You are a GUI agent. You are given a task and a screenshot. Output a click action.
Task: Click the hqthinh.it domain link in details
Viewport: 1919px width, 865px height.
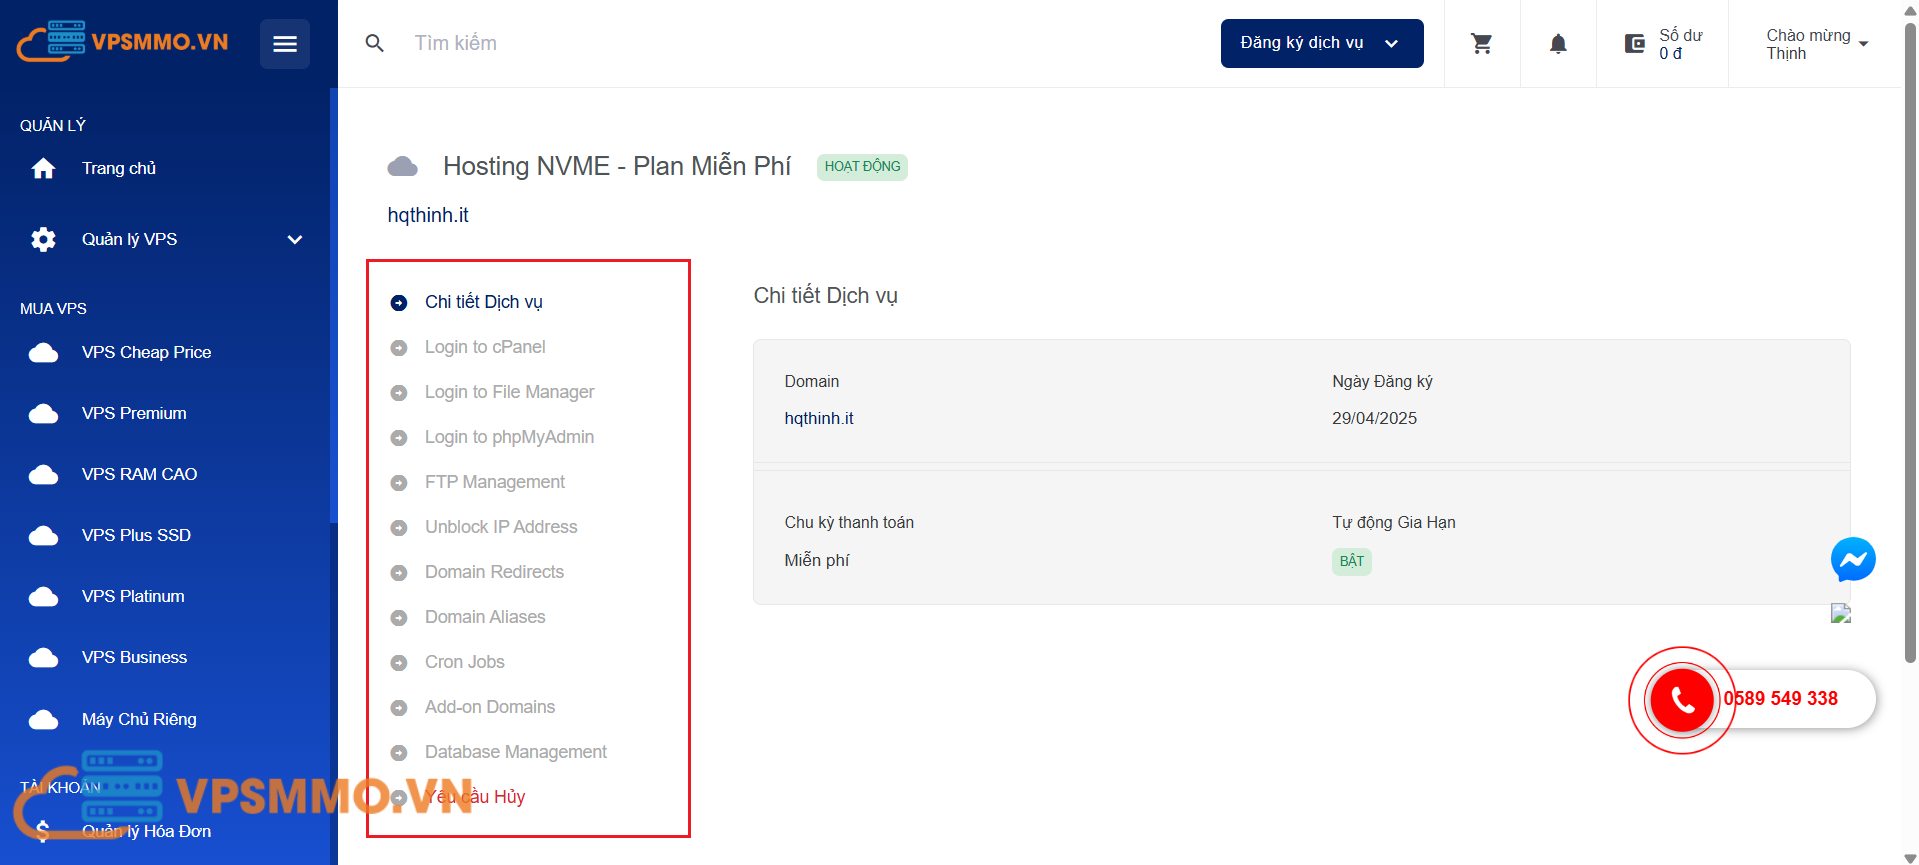[x=818, y=418]
